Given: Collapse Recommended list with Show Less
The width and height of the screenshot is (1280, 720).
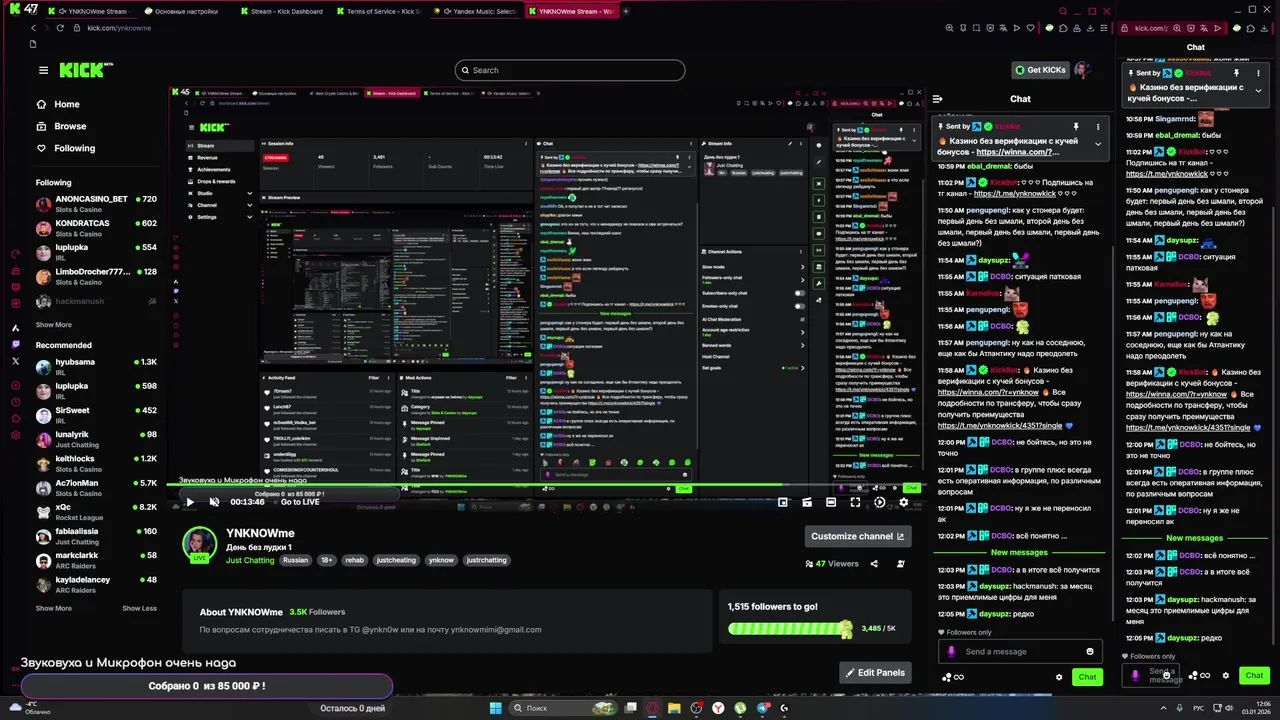Looking at the screenshot, I should (140, 608).
